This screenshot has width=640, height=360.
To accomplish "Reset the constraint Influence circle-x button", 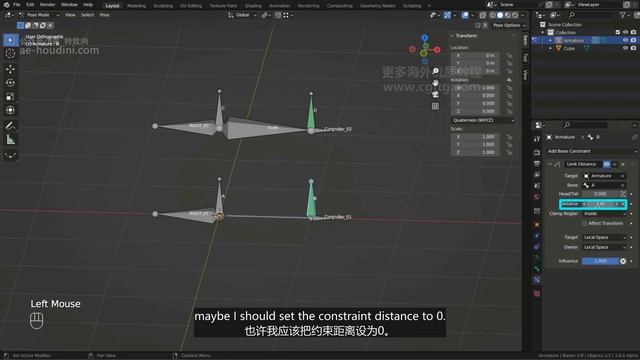I will tap(623, 261).
